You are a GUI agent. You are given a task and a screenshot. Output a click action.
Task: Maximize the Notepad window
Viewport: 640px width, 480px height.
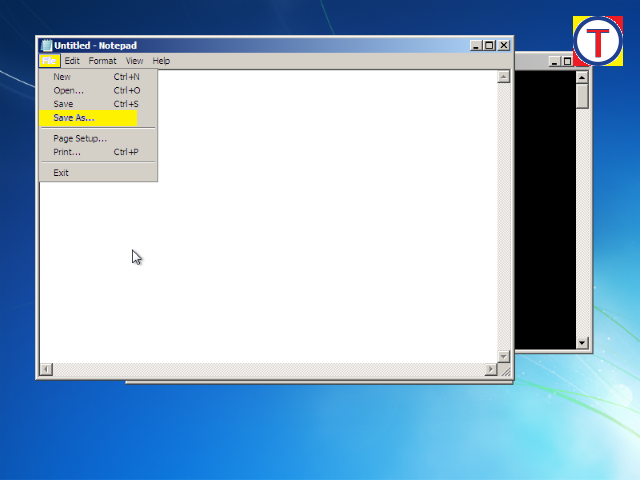point(489,45)
